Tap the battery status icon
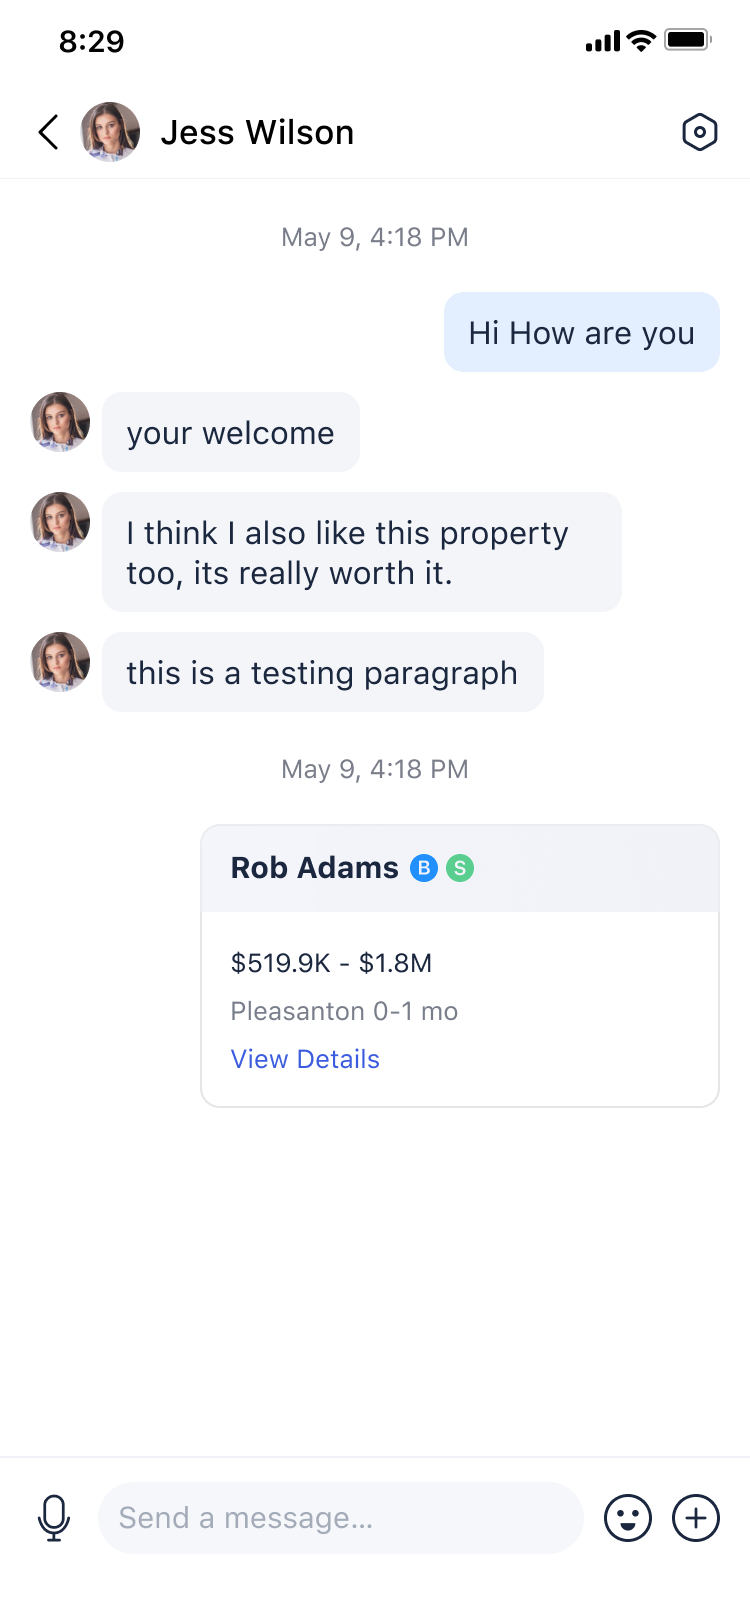Screen dimensions: 750x1624 (x=688, y=41)
